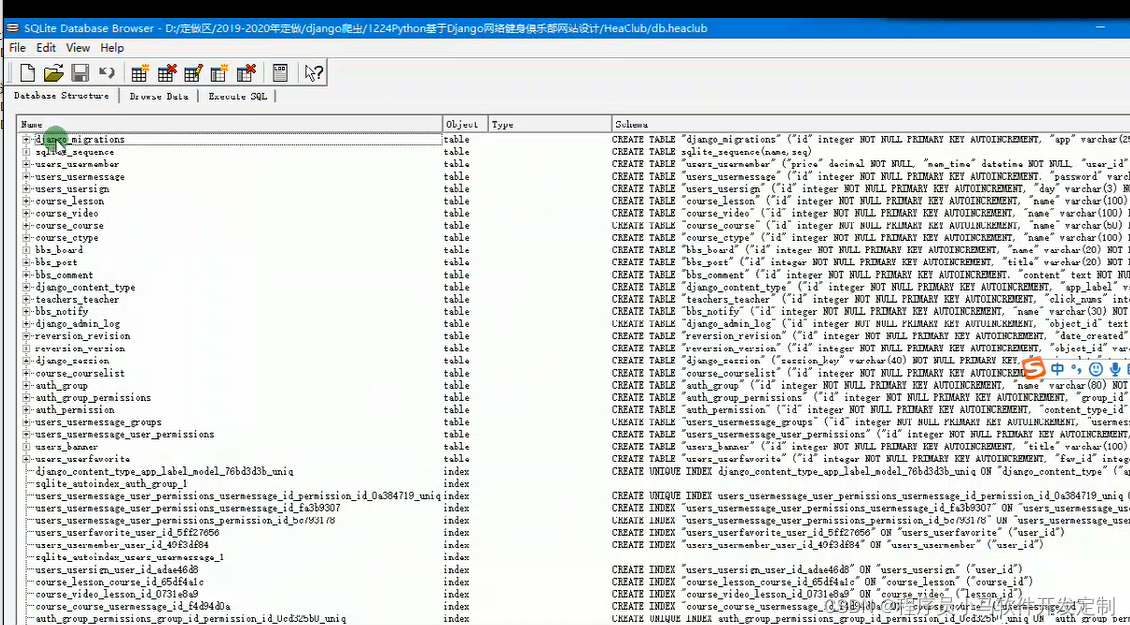The height and width of the screenshot is (625, 1130).
Task: Open the Edit menu
Action: 46,48
